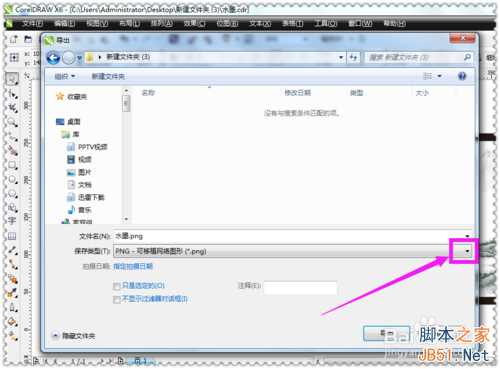Click the change view icon in dialog
500x369 pixels.
click(427, 76)
